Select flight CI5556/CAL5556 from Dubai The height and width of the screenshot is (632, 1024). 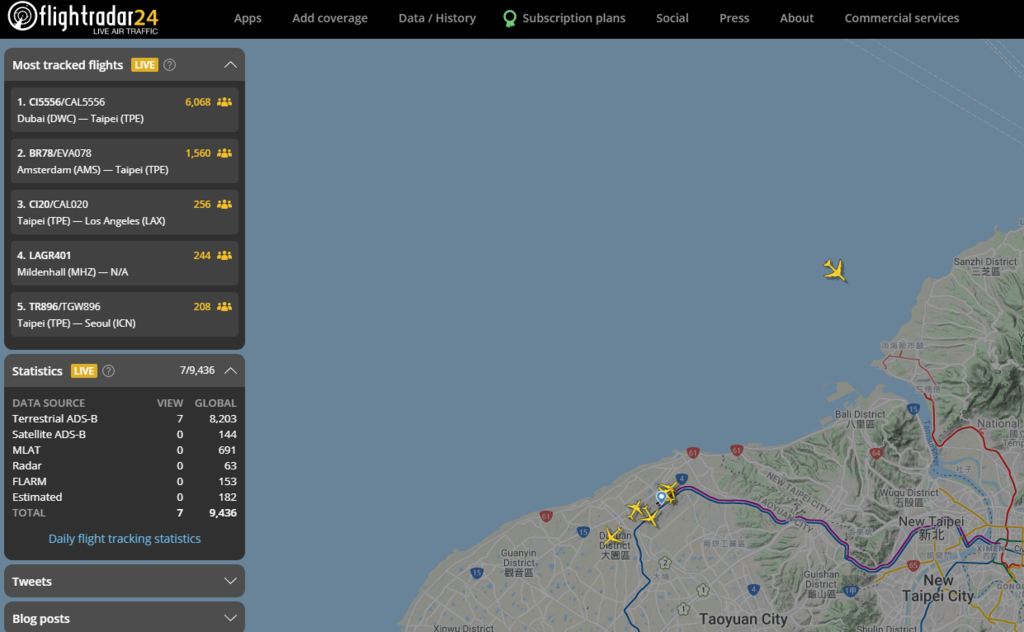[124, 110]
